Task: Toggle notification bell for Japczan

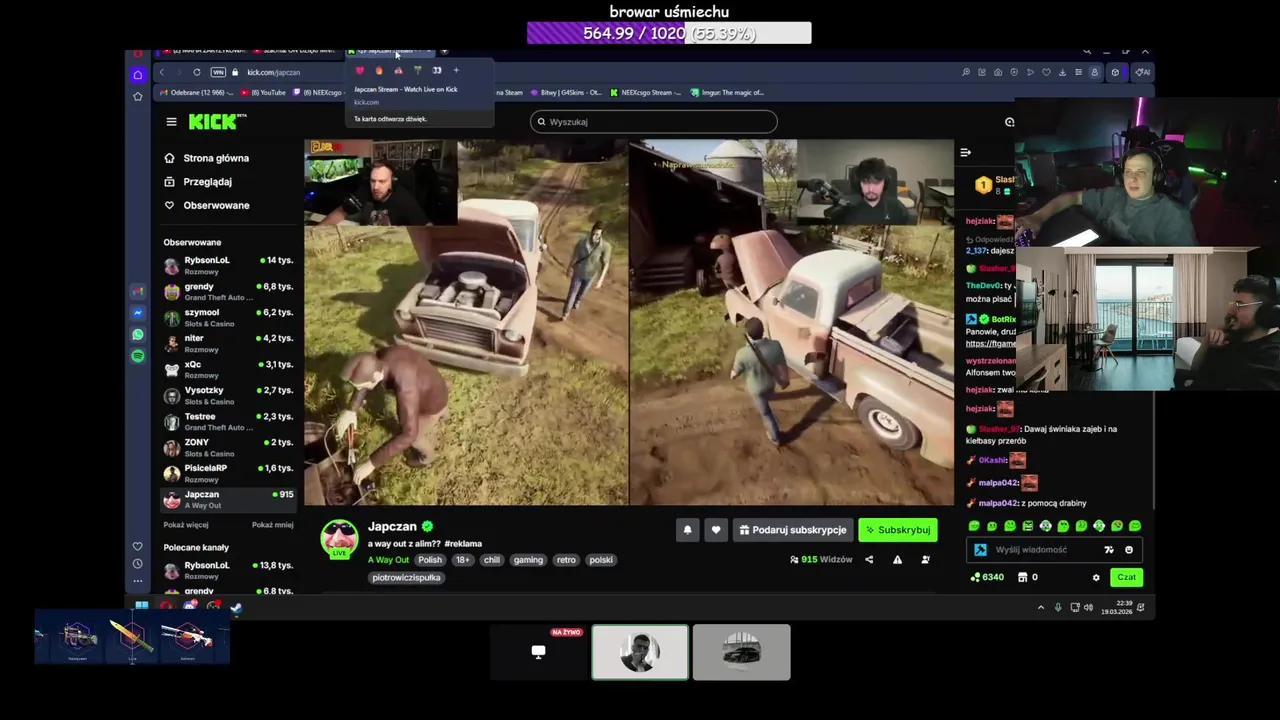Action: pyautogui.click(x=687, y=530)
